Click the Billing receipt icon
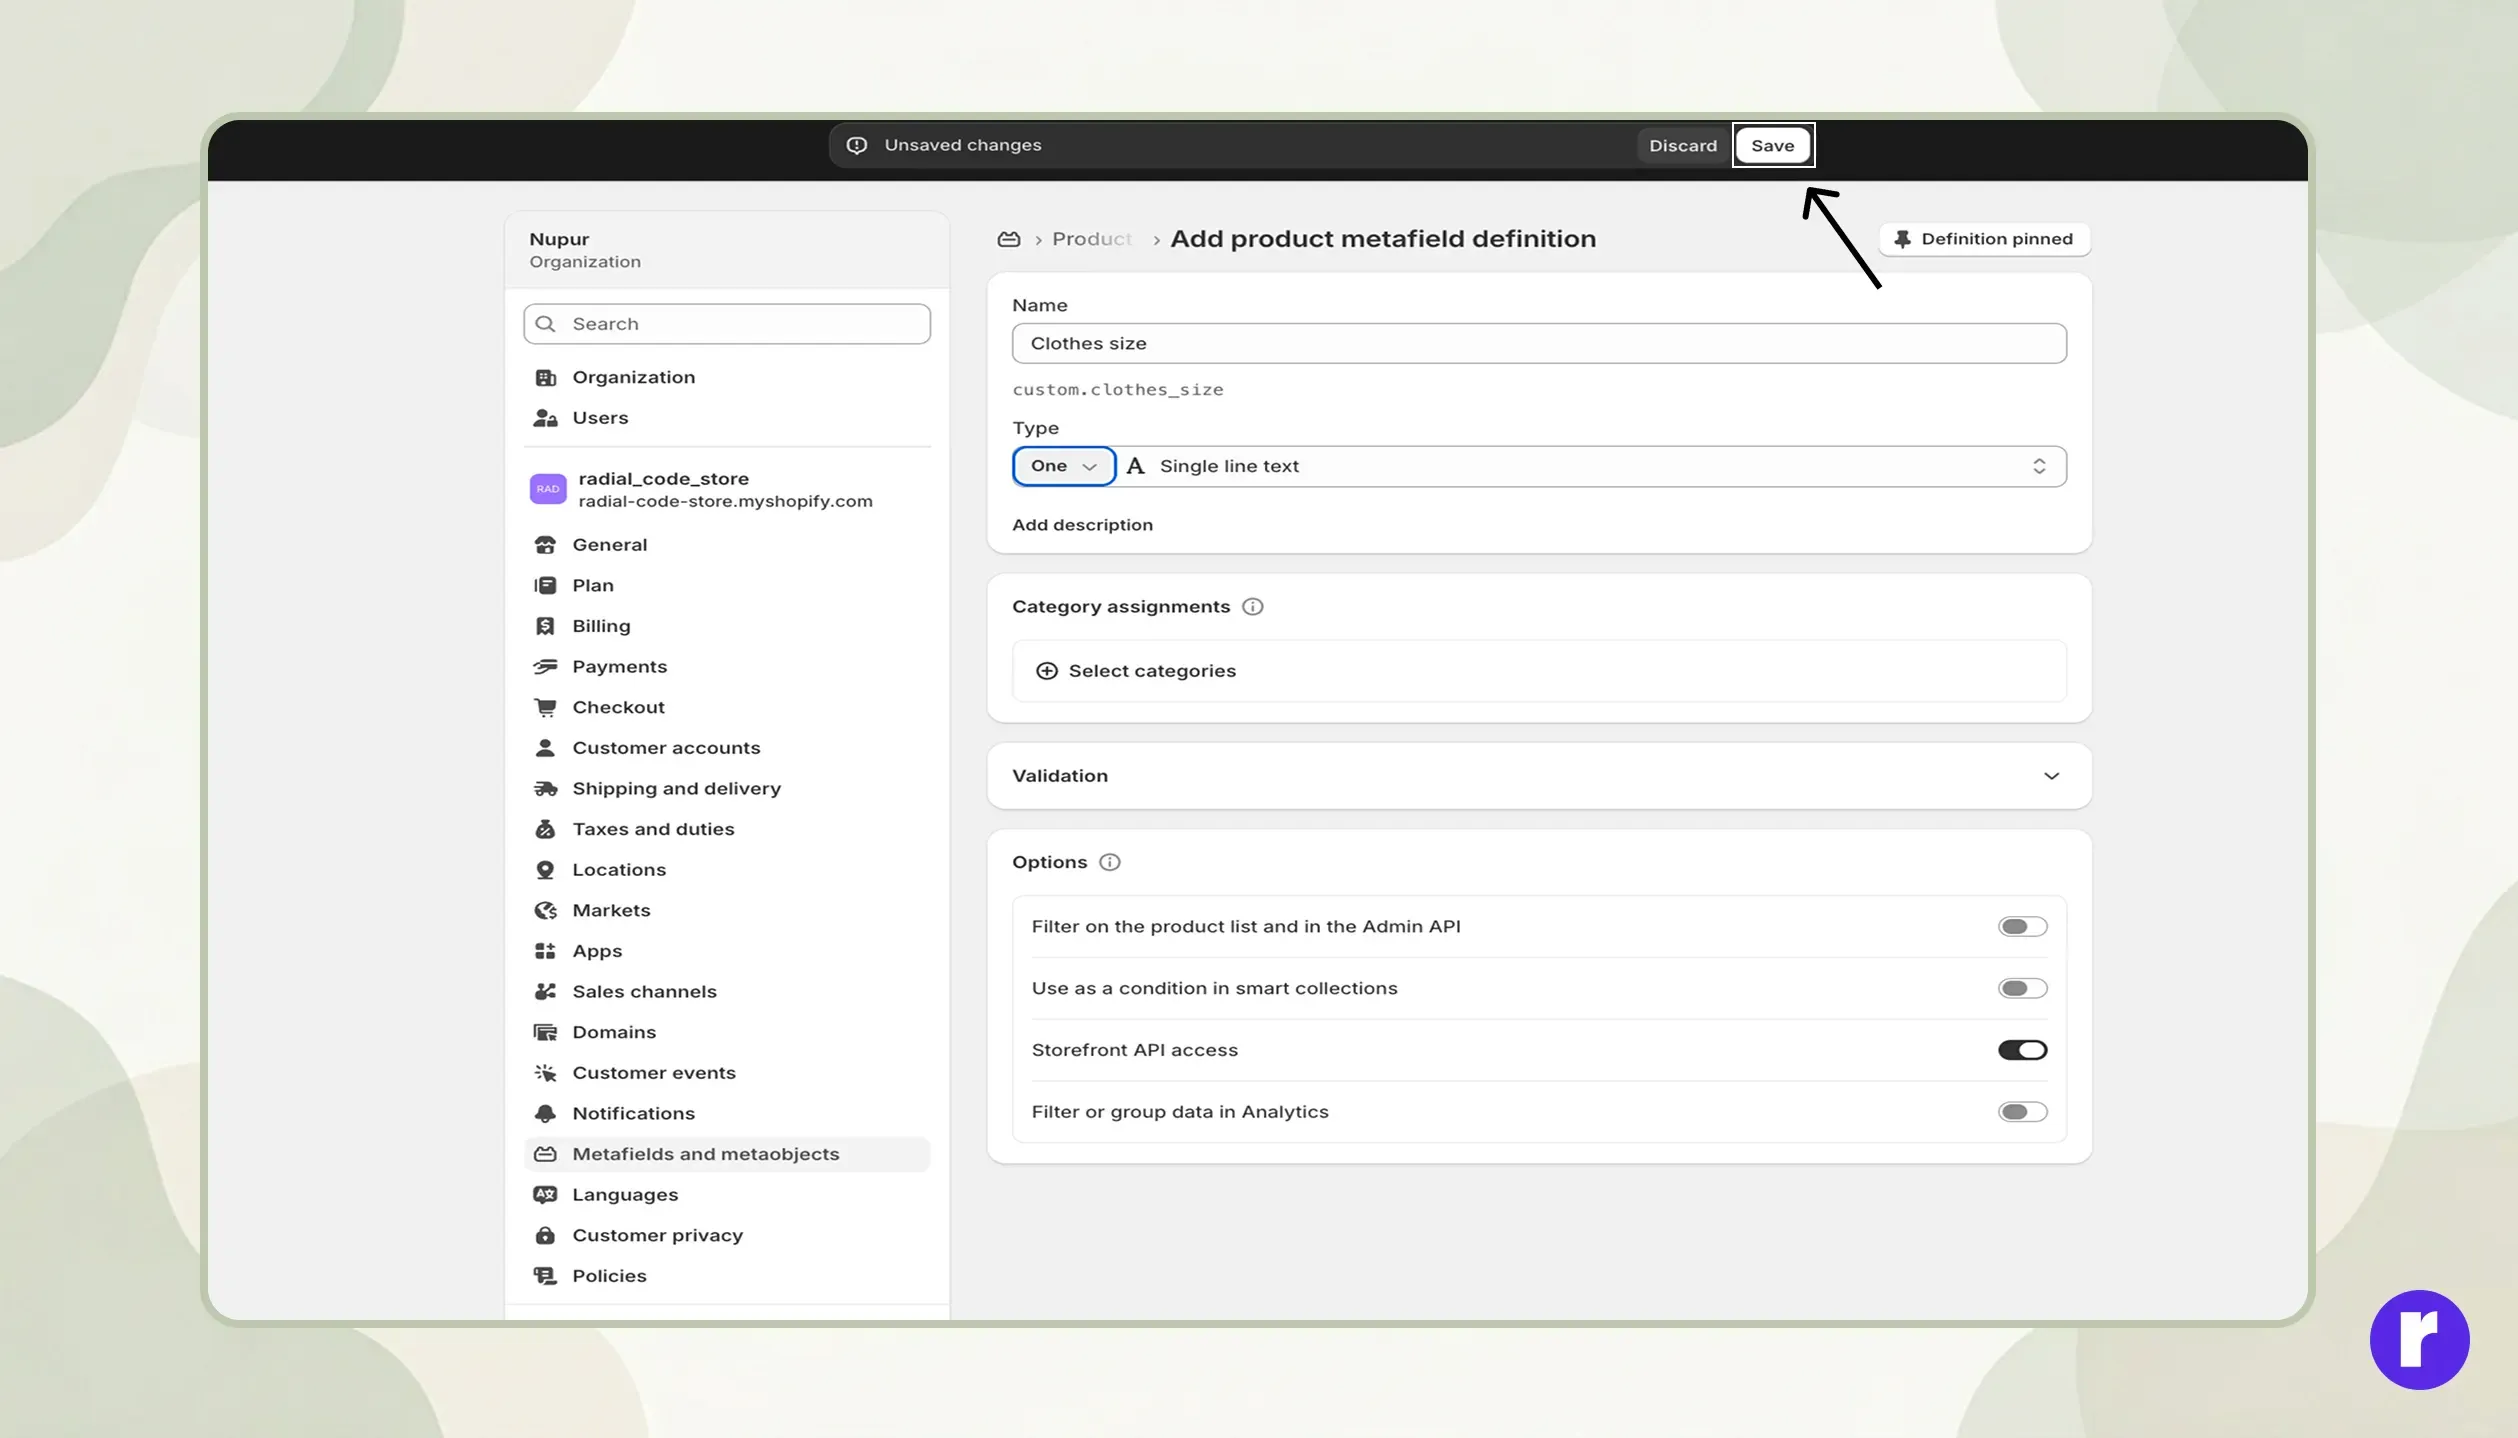The image size is (2518, 1438). pyautogui.click(x=545, y=626)
